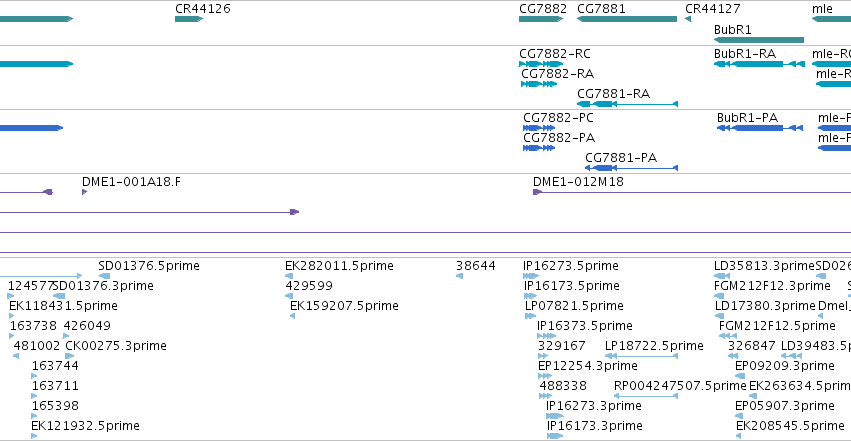Click the CG7881-PA protein glyph
Image resolution: width=851 pixels, height=441 pixels.
[631, 168]
